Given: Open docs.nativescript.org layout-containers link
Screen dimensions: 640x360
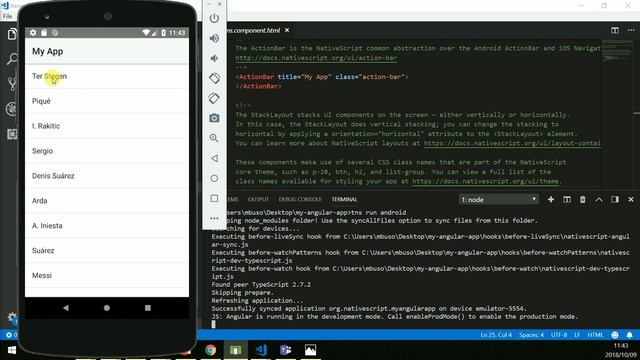Looking at the screenshot, I should (512, 143).
